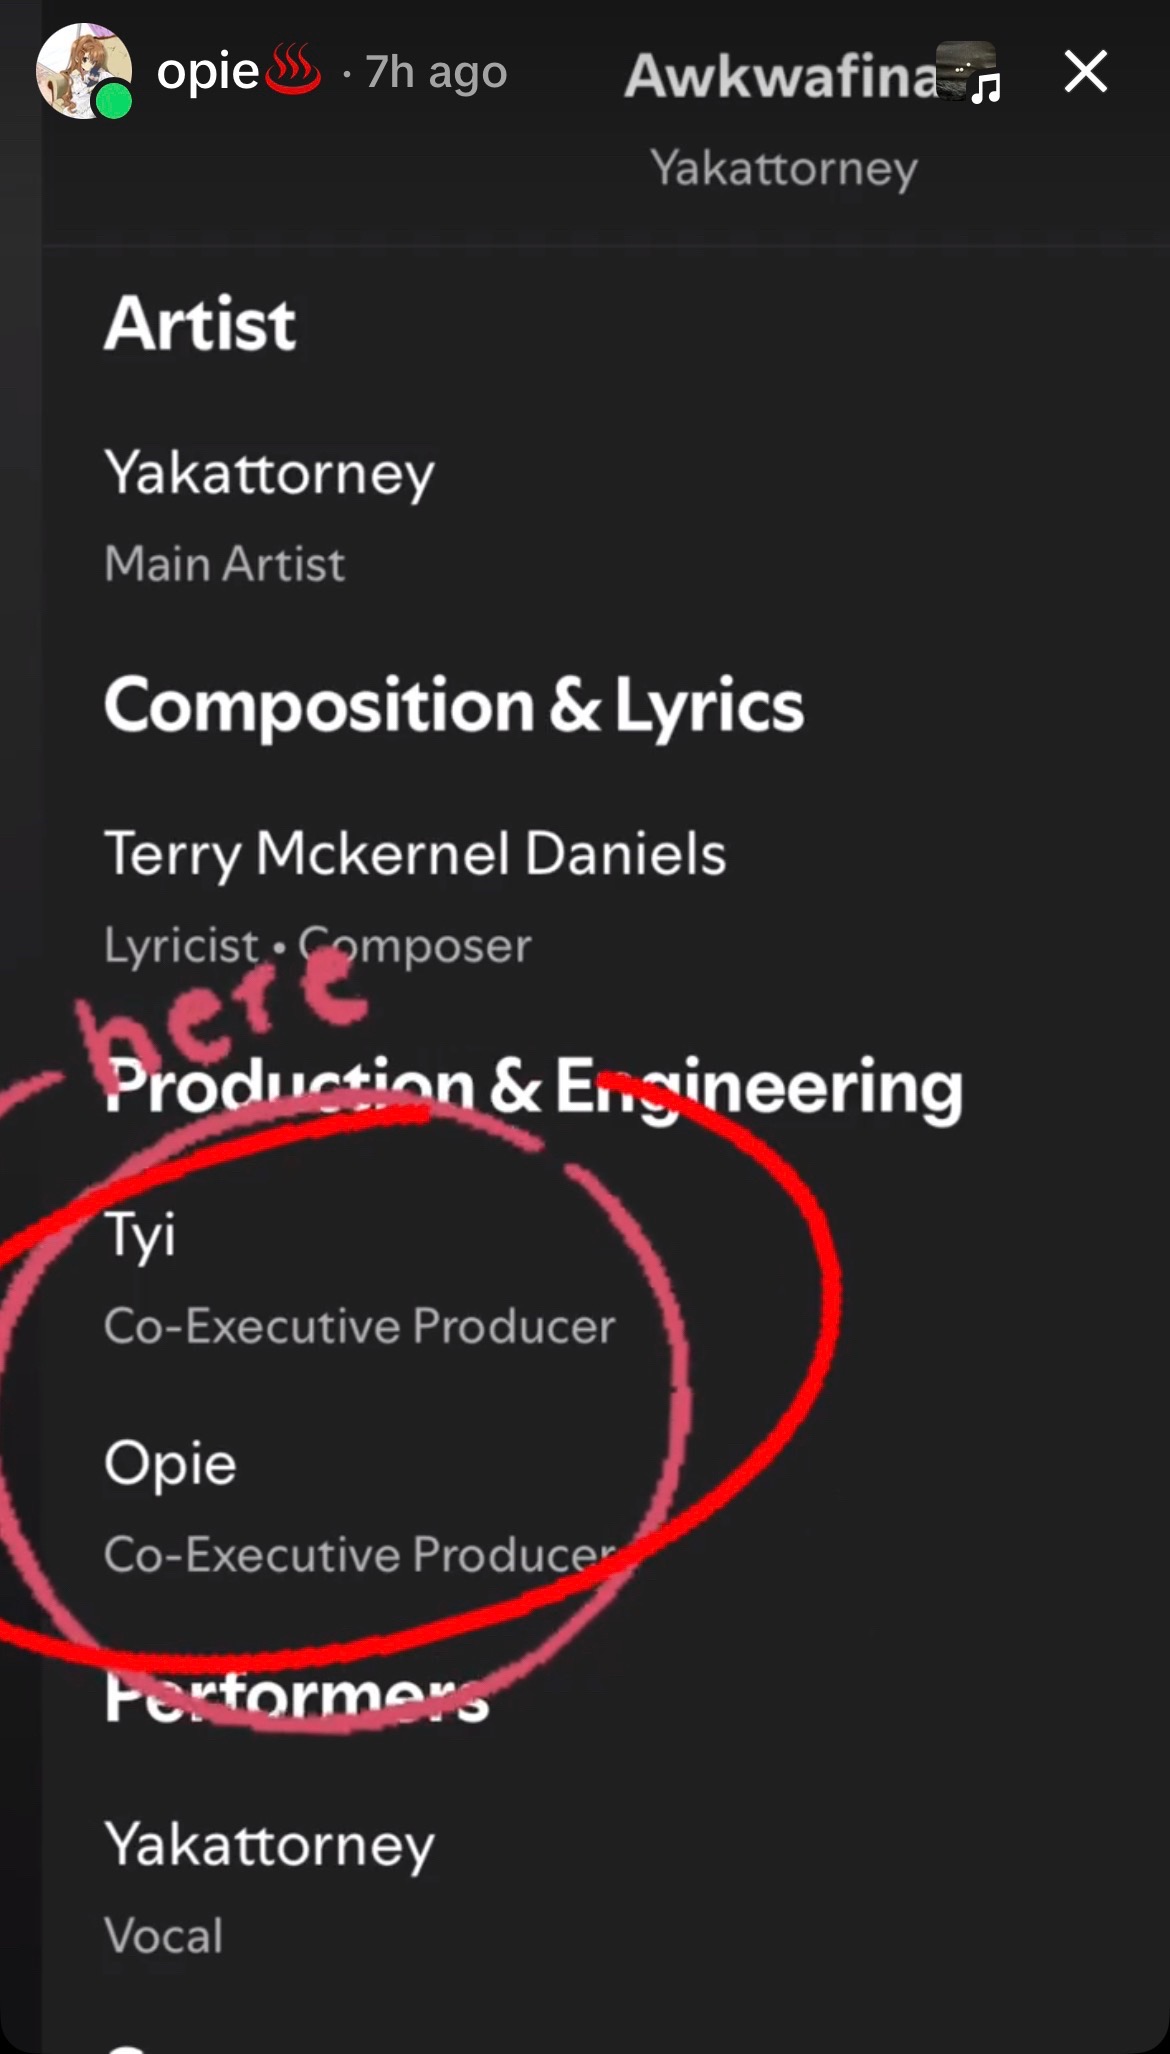The height and width of the screenshot is (2054, 1170).
Task: Tap Yakattorney under the song title
Action: pyautogui.click(x=783, y=168)
